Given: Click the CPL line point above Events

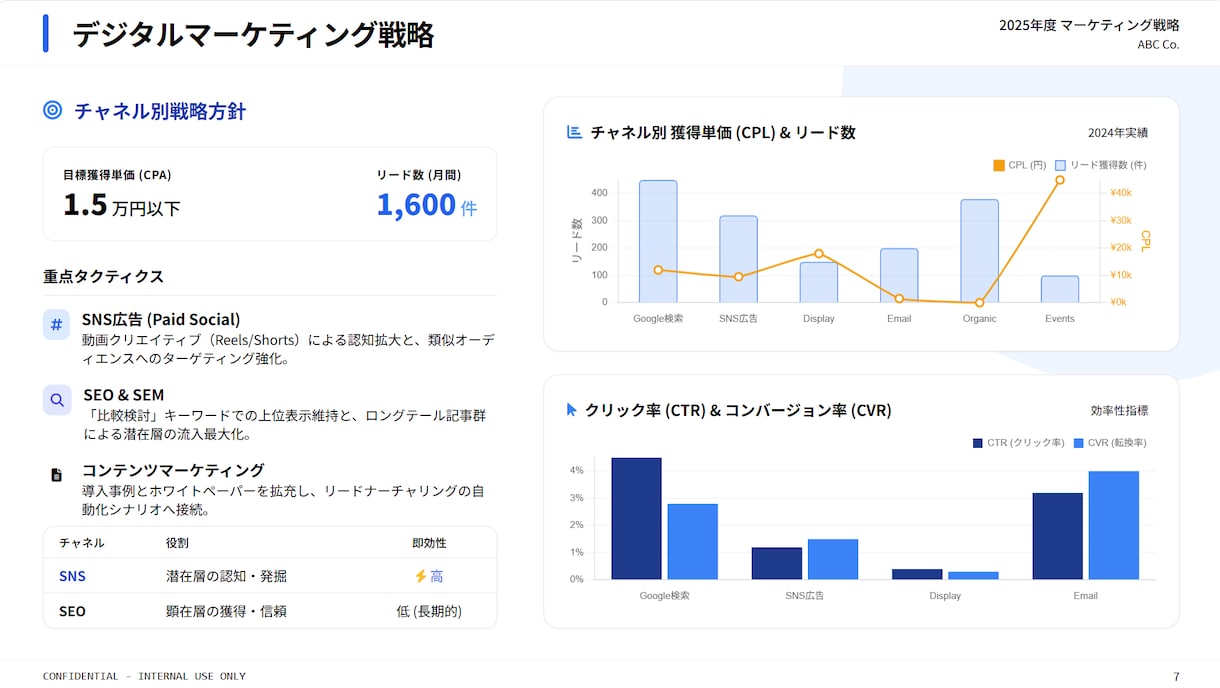Looking at the screenshot, I should click(x=1060, y=180).
